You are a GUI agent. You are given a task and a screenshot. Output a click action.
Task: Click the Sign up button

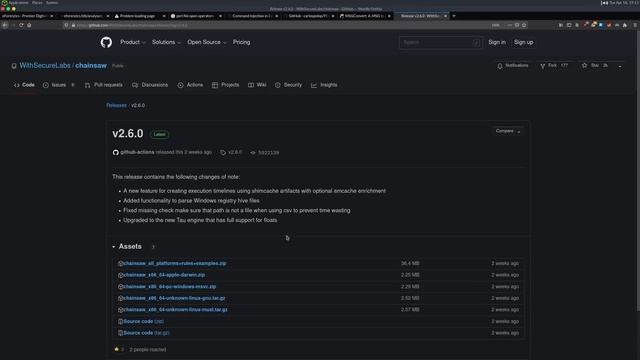(523, 42)
